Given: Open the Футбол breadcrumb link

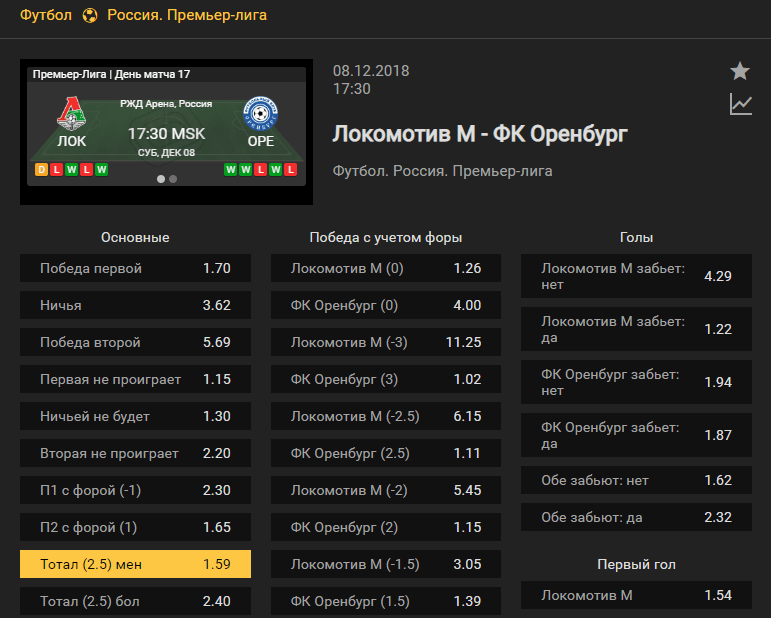Looking at the screenshot, I should (x=46, y=15).
